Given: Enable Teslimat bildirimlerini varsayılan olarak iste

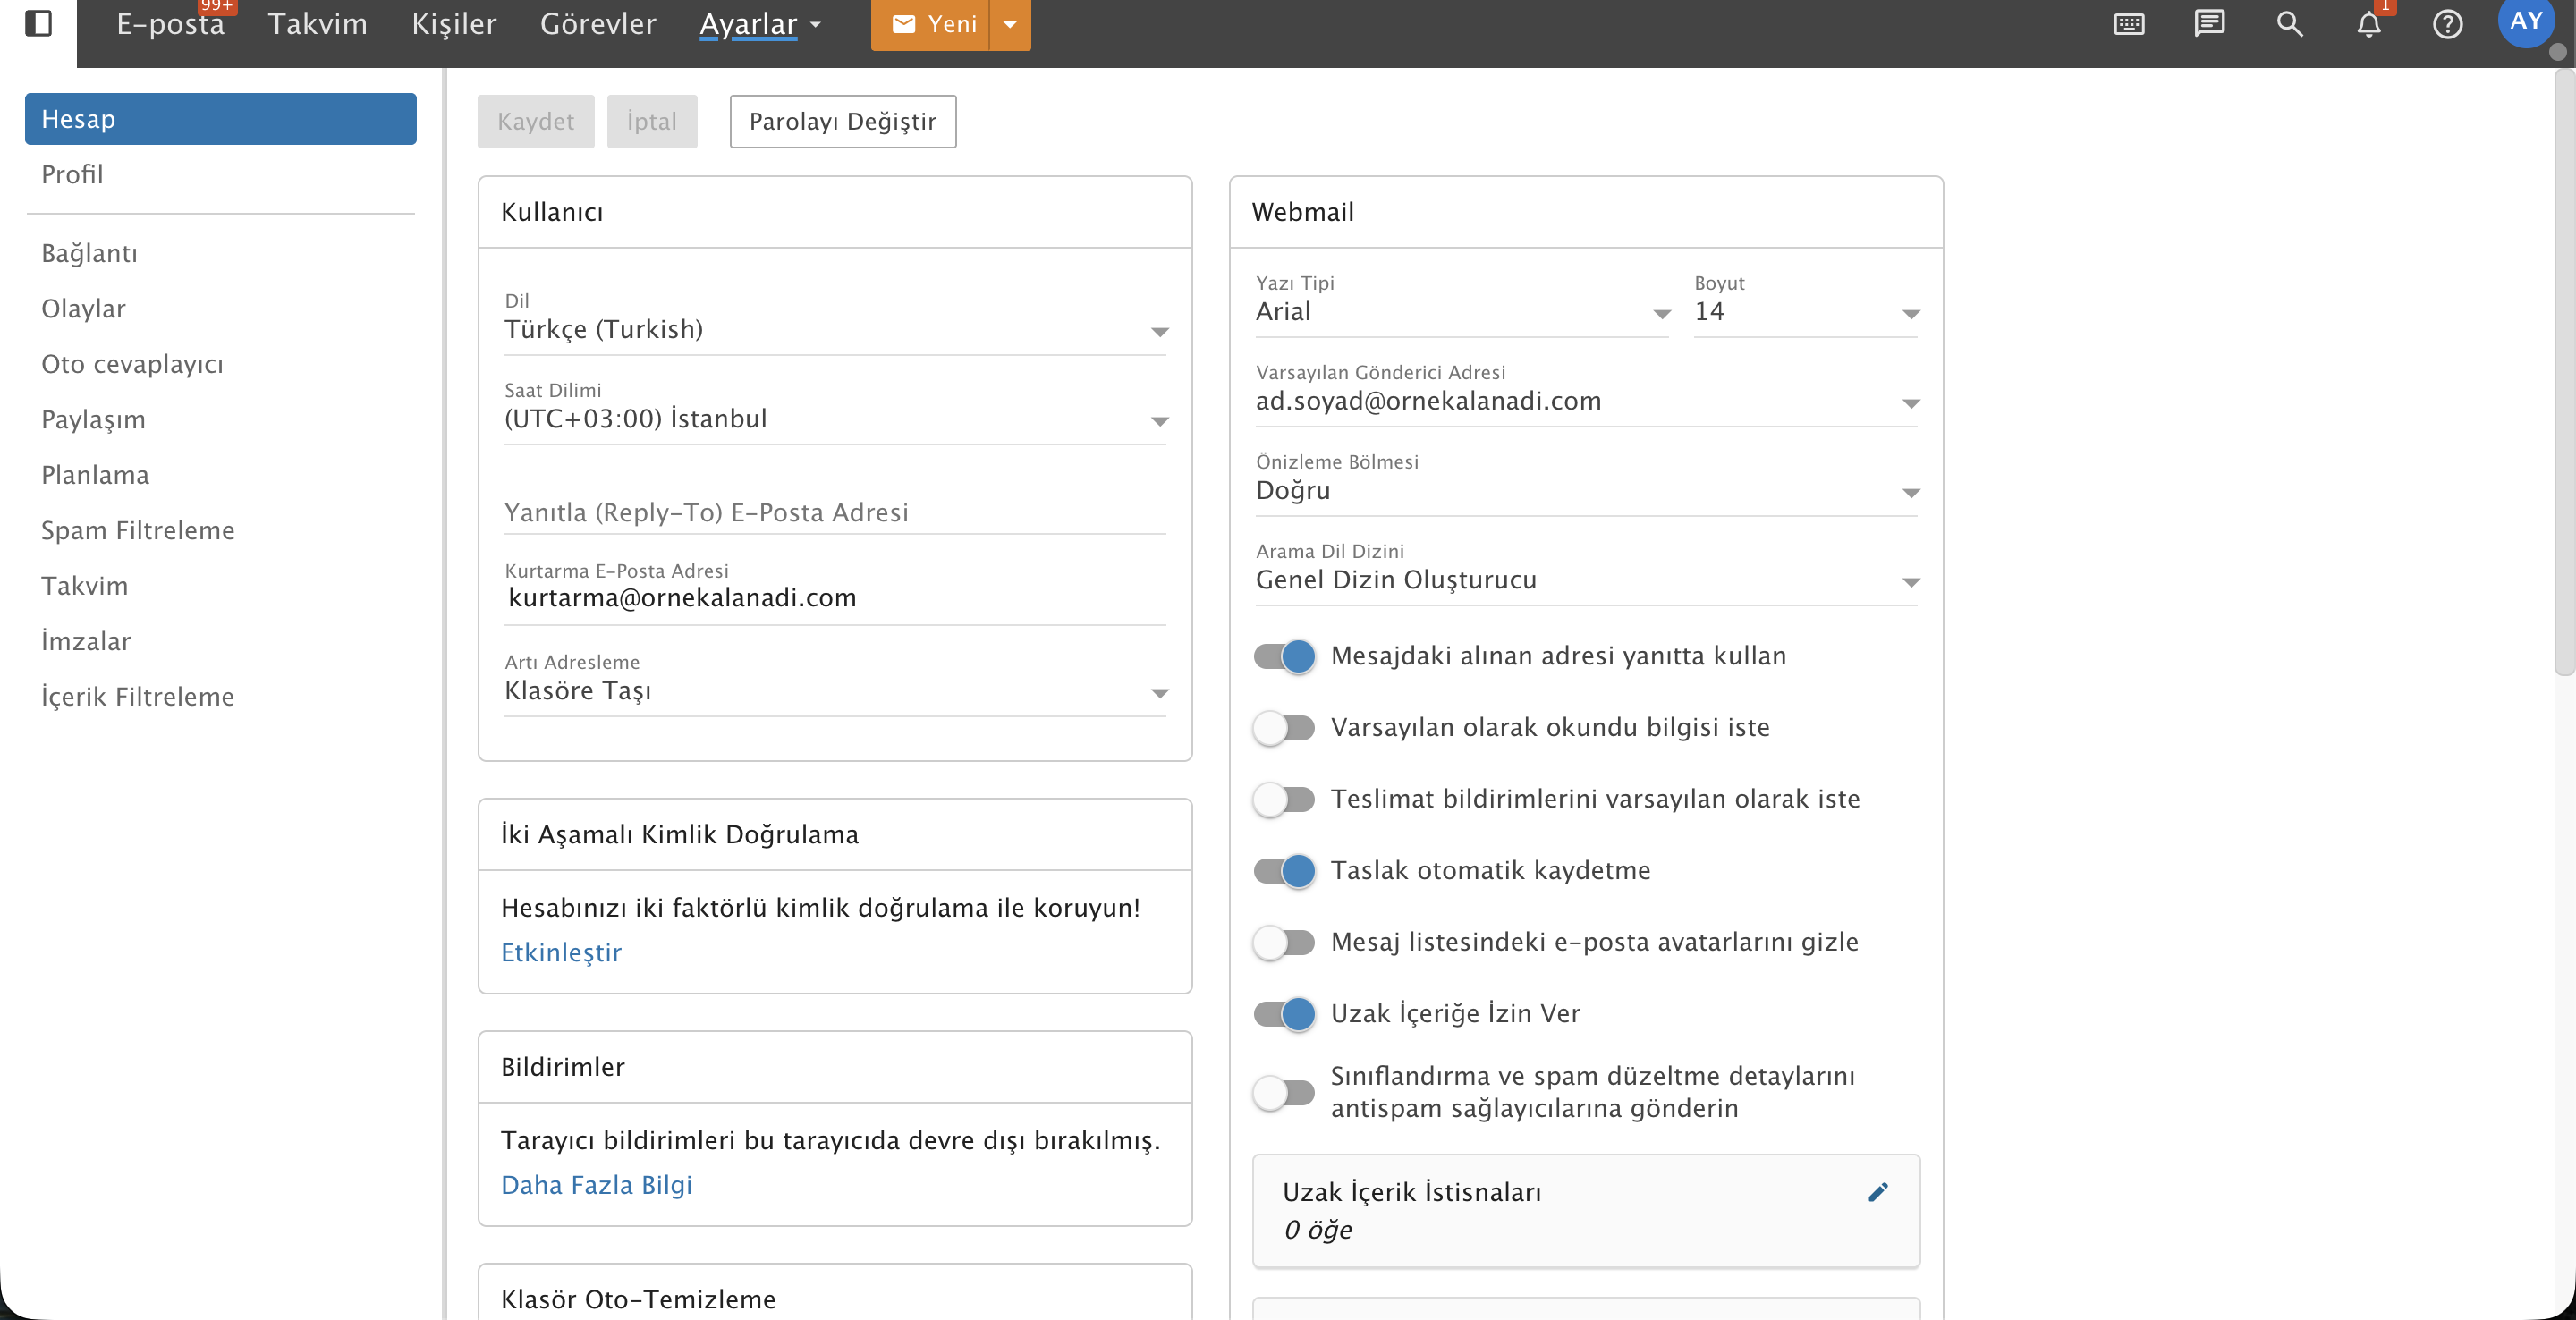Looking at the screenshot, I should [x=1285, y=799].
